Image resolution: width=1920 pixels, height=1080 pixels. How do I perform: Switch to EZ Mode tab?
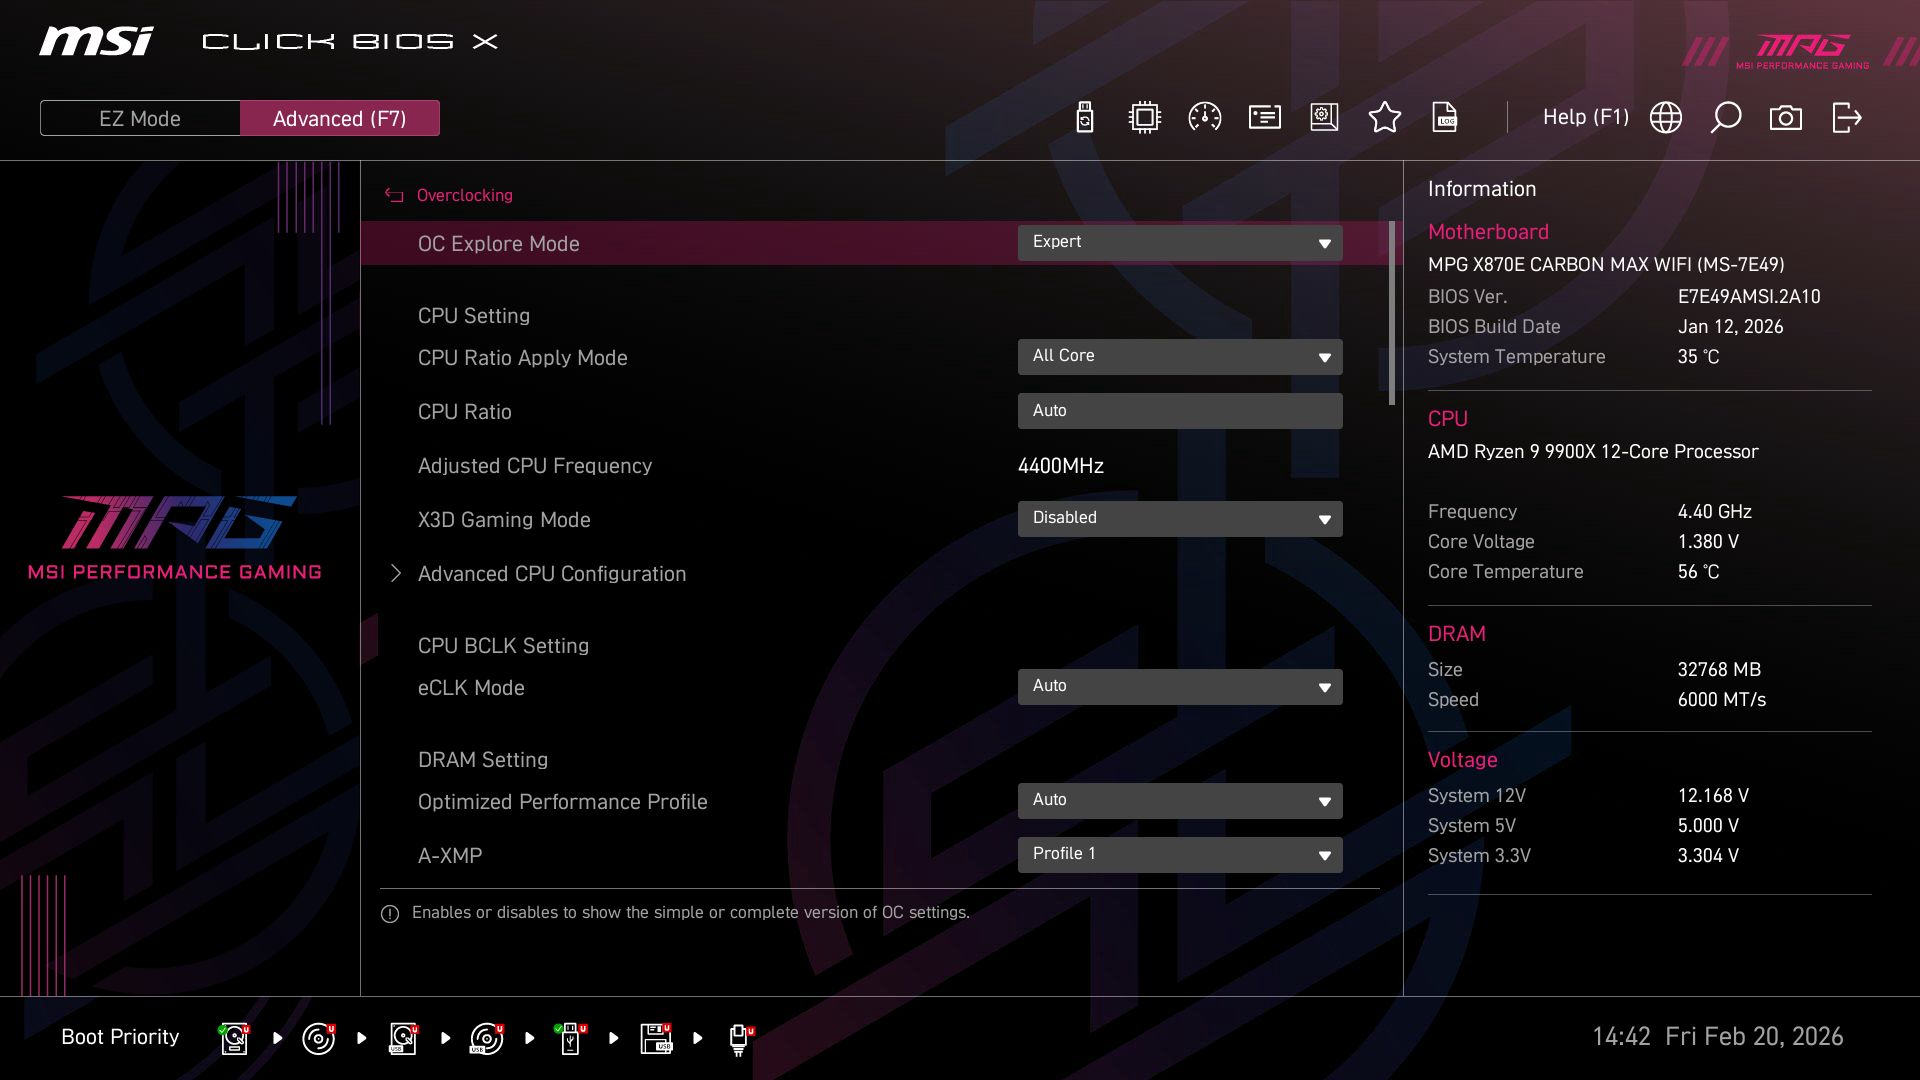(139, 117)
